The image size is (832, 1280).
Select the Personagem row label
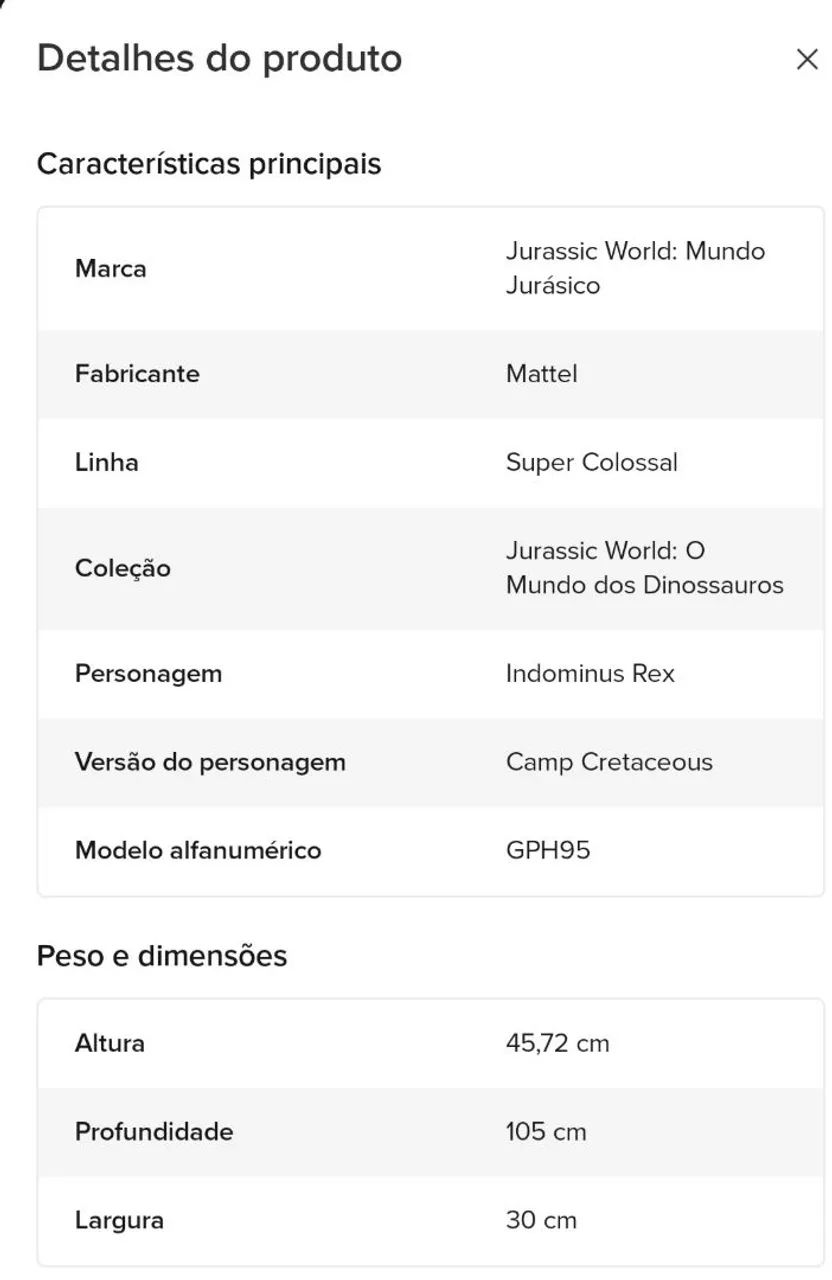tap(148, 674)
